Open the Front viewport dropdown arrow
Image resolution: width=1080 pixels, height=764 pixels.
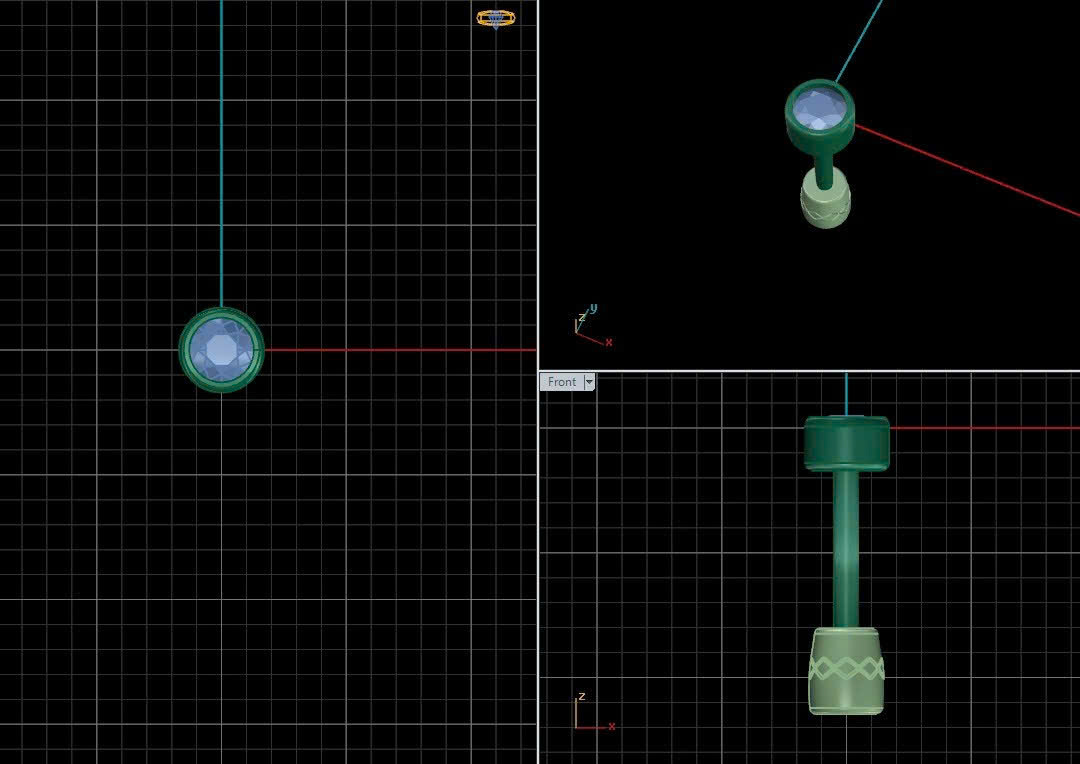589,382
